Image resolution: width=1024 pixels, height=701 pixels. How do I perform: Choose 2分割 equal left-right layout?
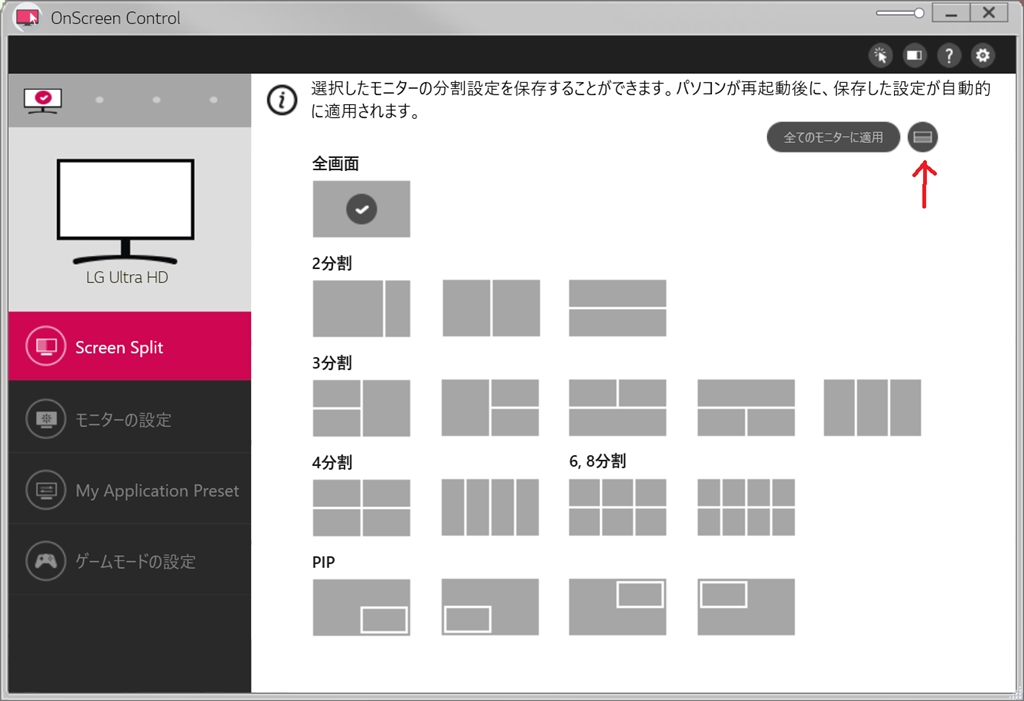(x=491, y=308)
